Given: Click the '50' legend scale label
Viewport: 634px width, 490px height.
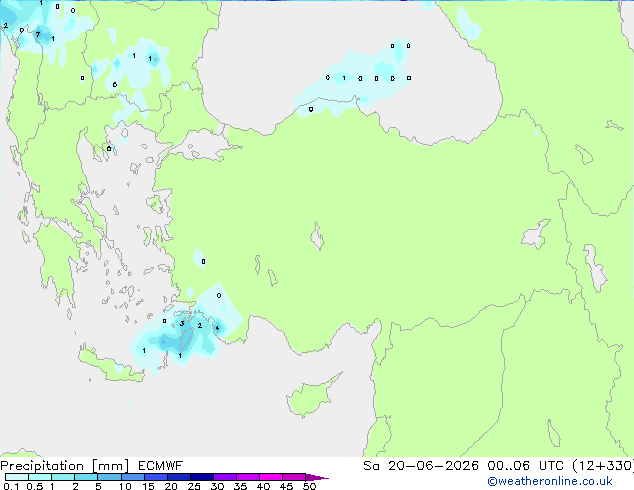Looking at the screenshot, I should [309, 486].
